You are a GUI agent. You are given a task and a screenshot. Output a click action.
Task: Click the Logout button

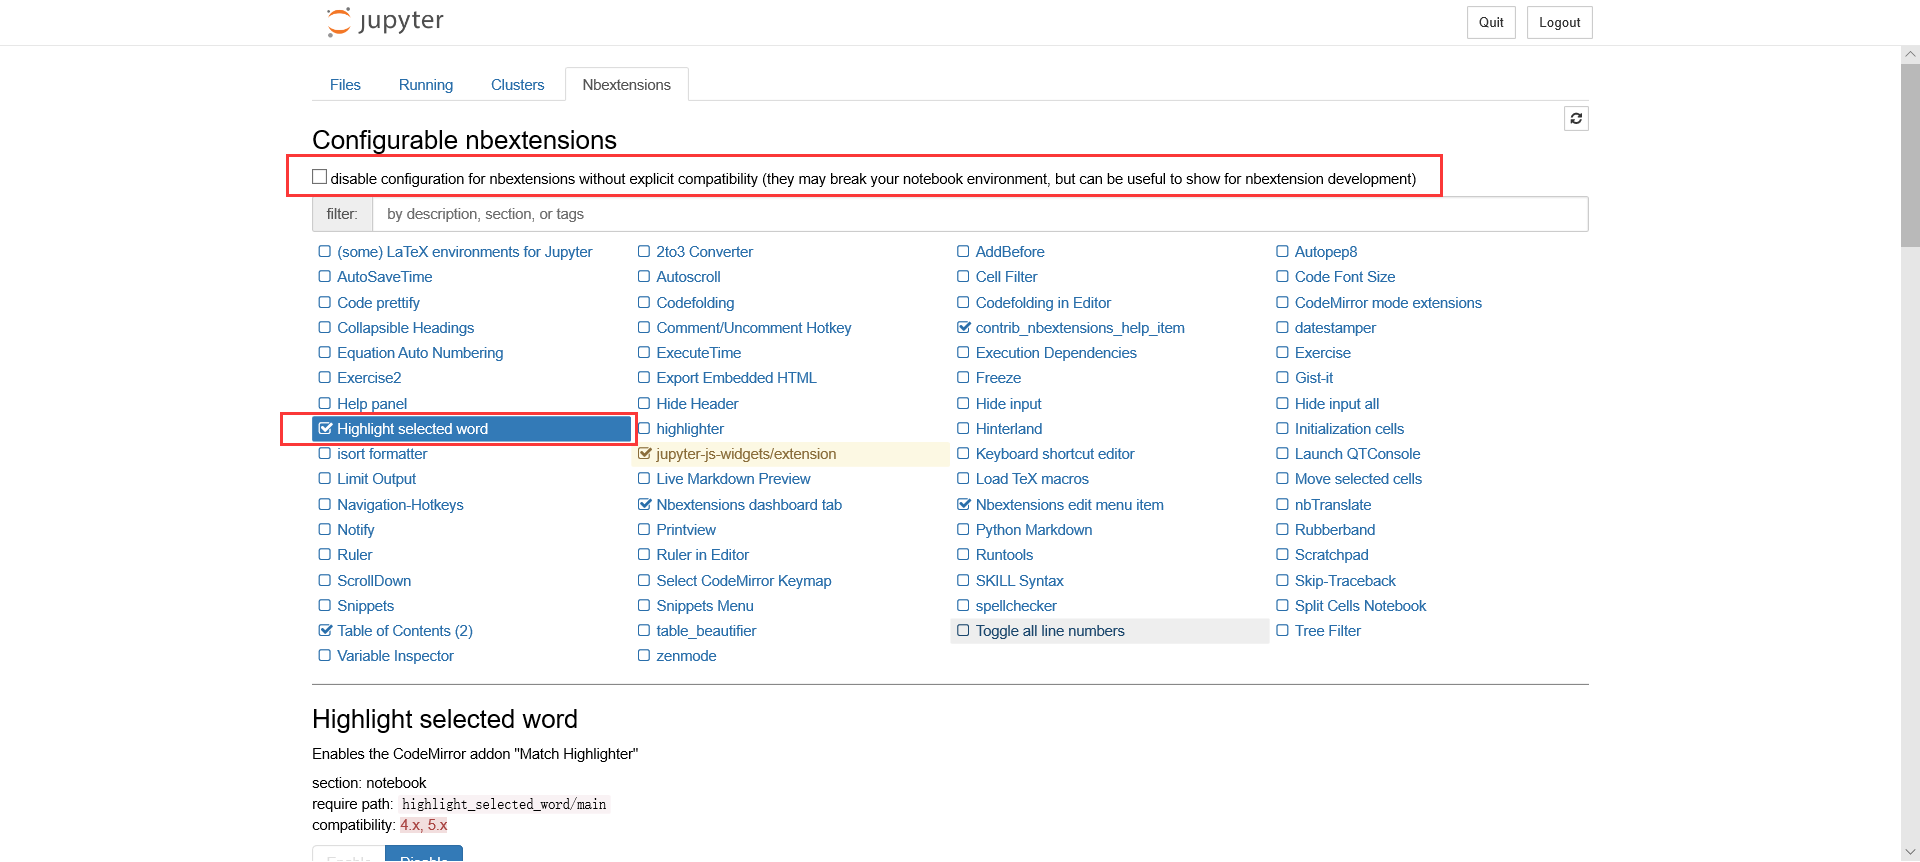click(1559, 23)
